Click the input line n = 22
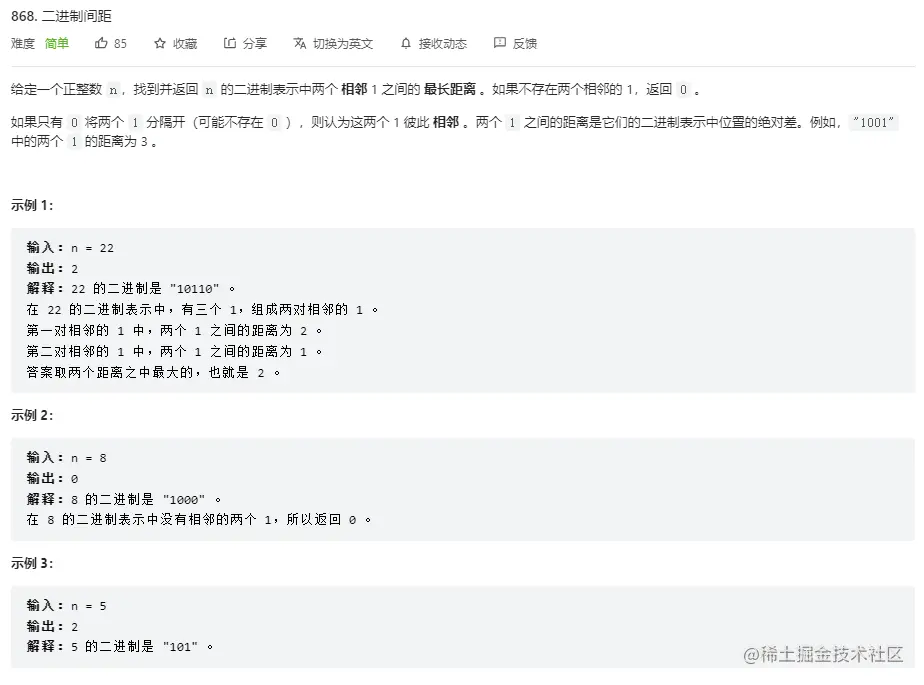924x685 pixels. pyautogui.click(x=70, y=248)
